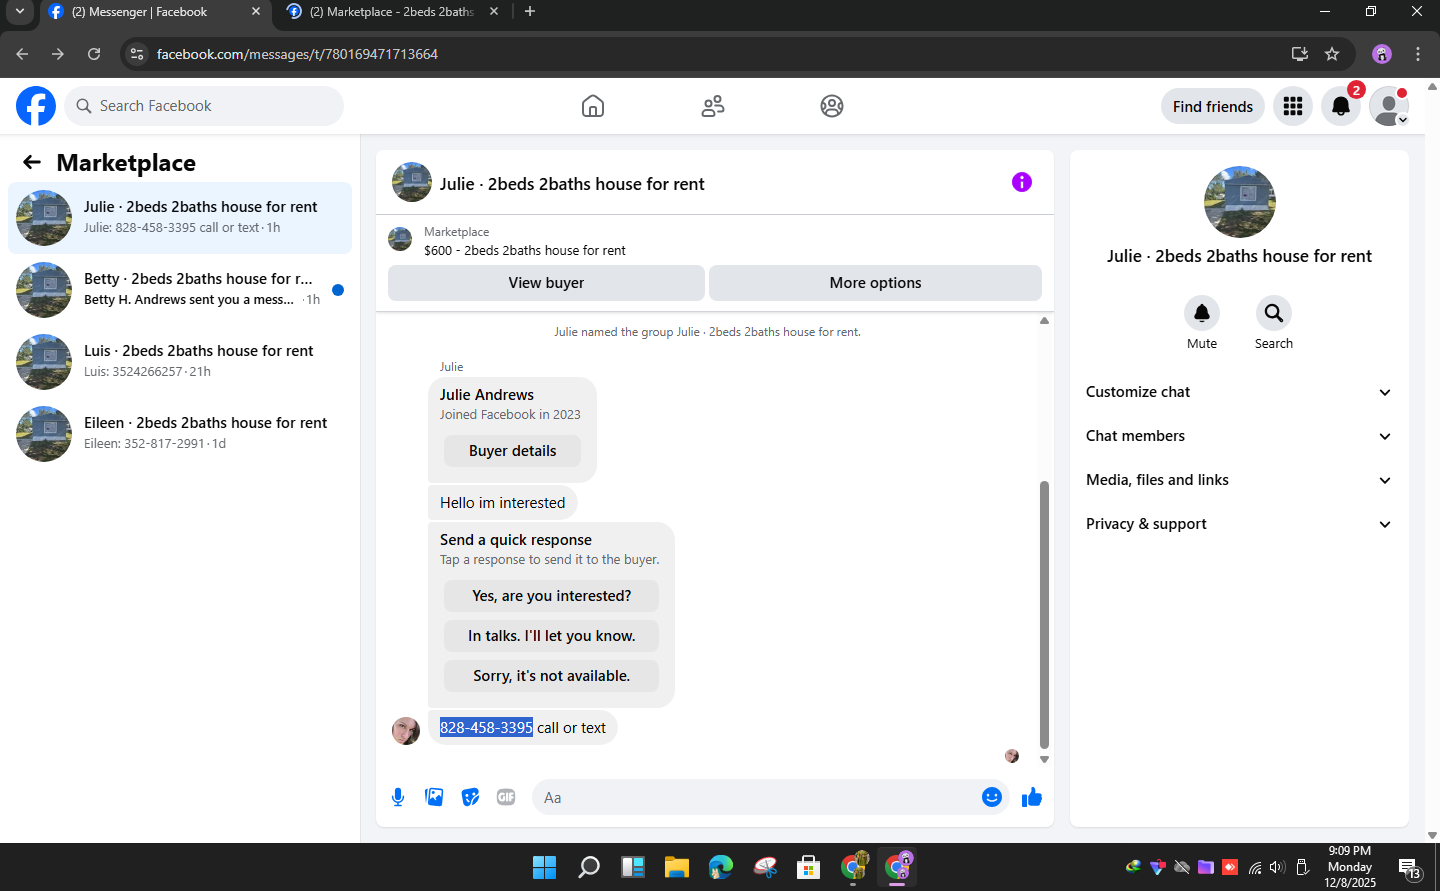Image resolution: width=1440 pixels, height=891 pixels.
Task: Click the chat header title text
Action: [x=572, y=184]
